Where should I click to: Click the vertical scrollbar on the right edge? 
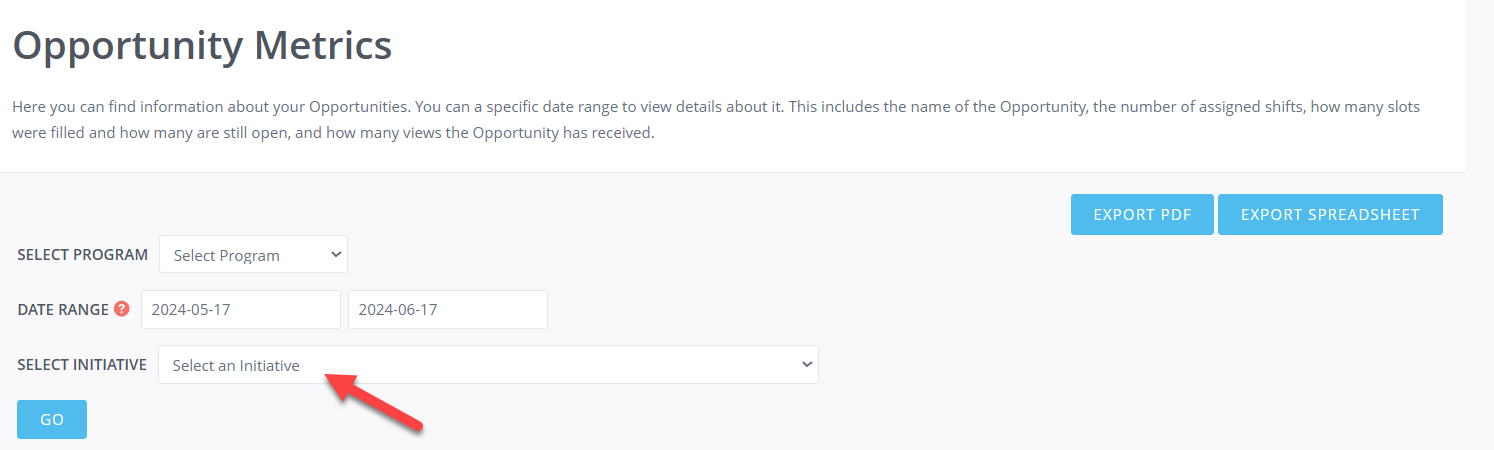point(1480,225)
